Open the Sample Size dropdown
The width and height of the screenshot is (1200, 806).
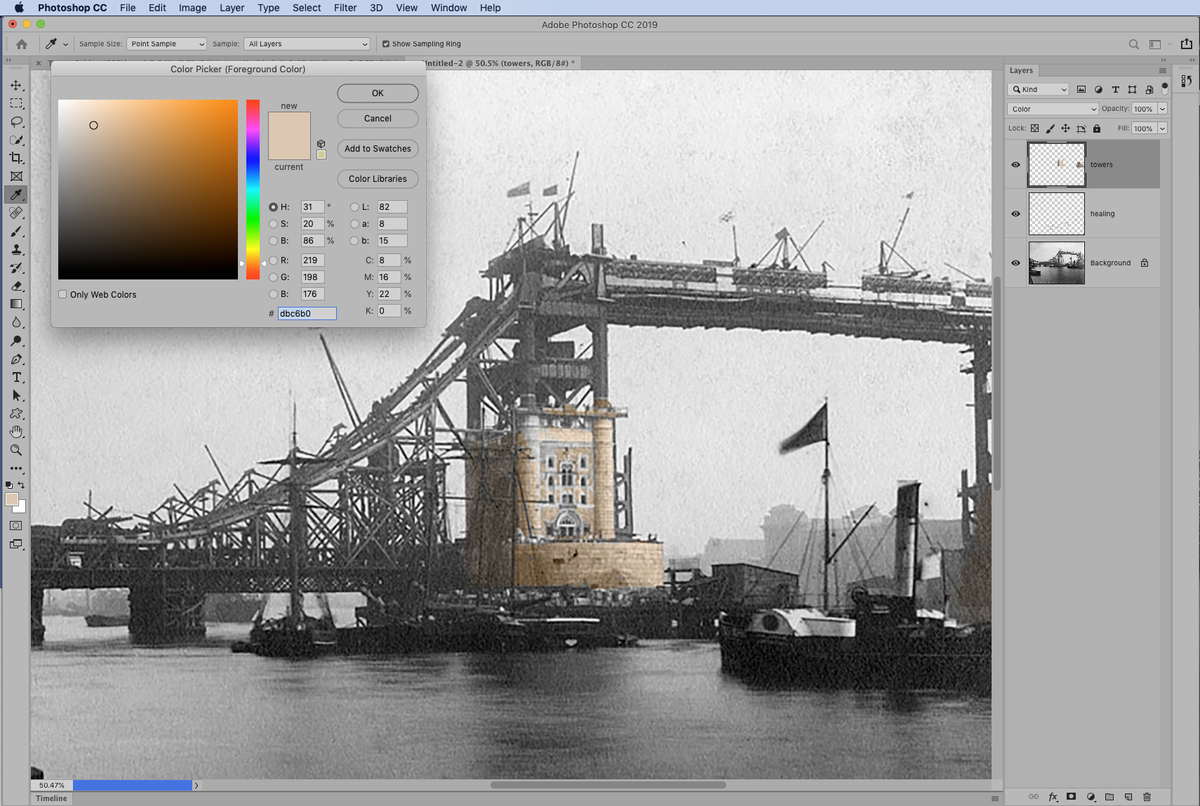[166, 43]
